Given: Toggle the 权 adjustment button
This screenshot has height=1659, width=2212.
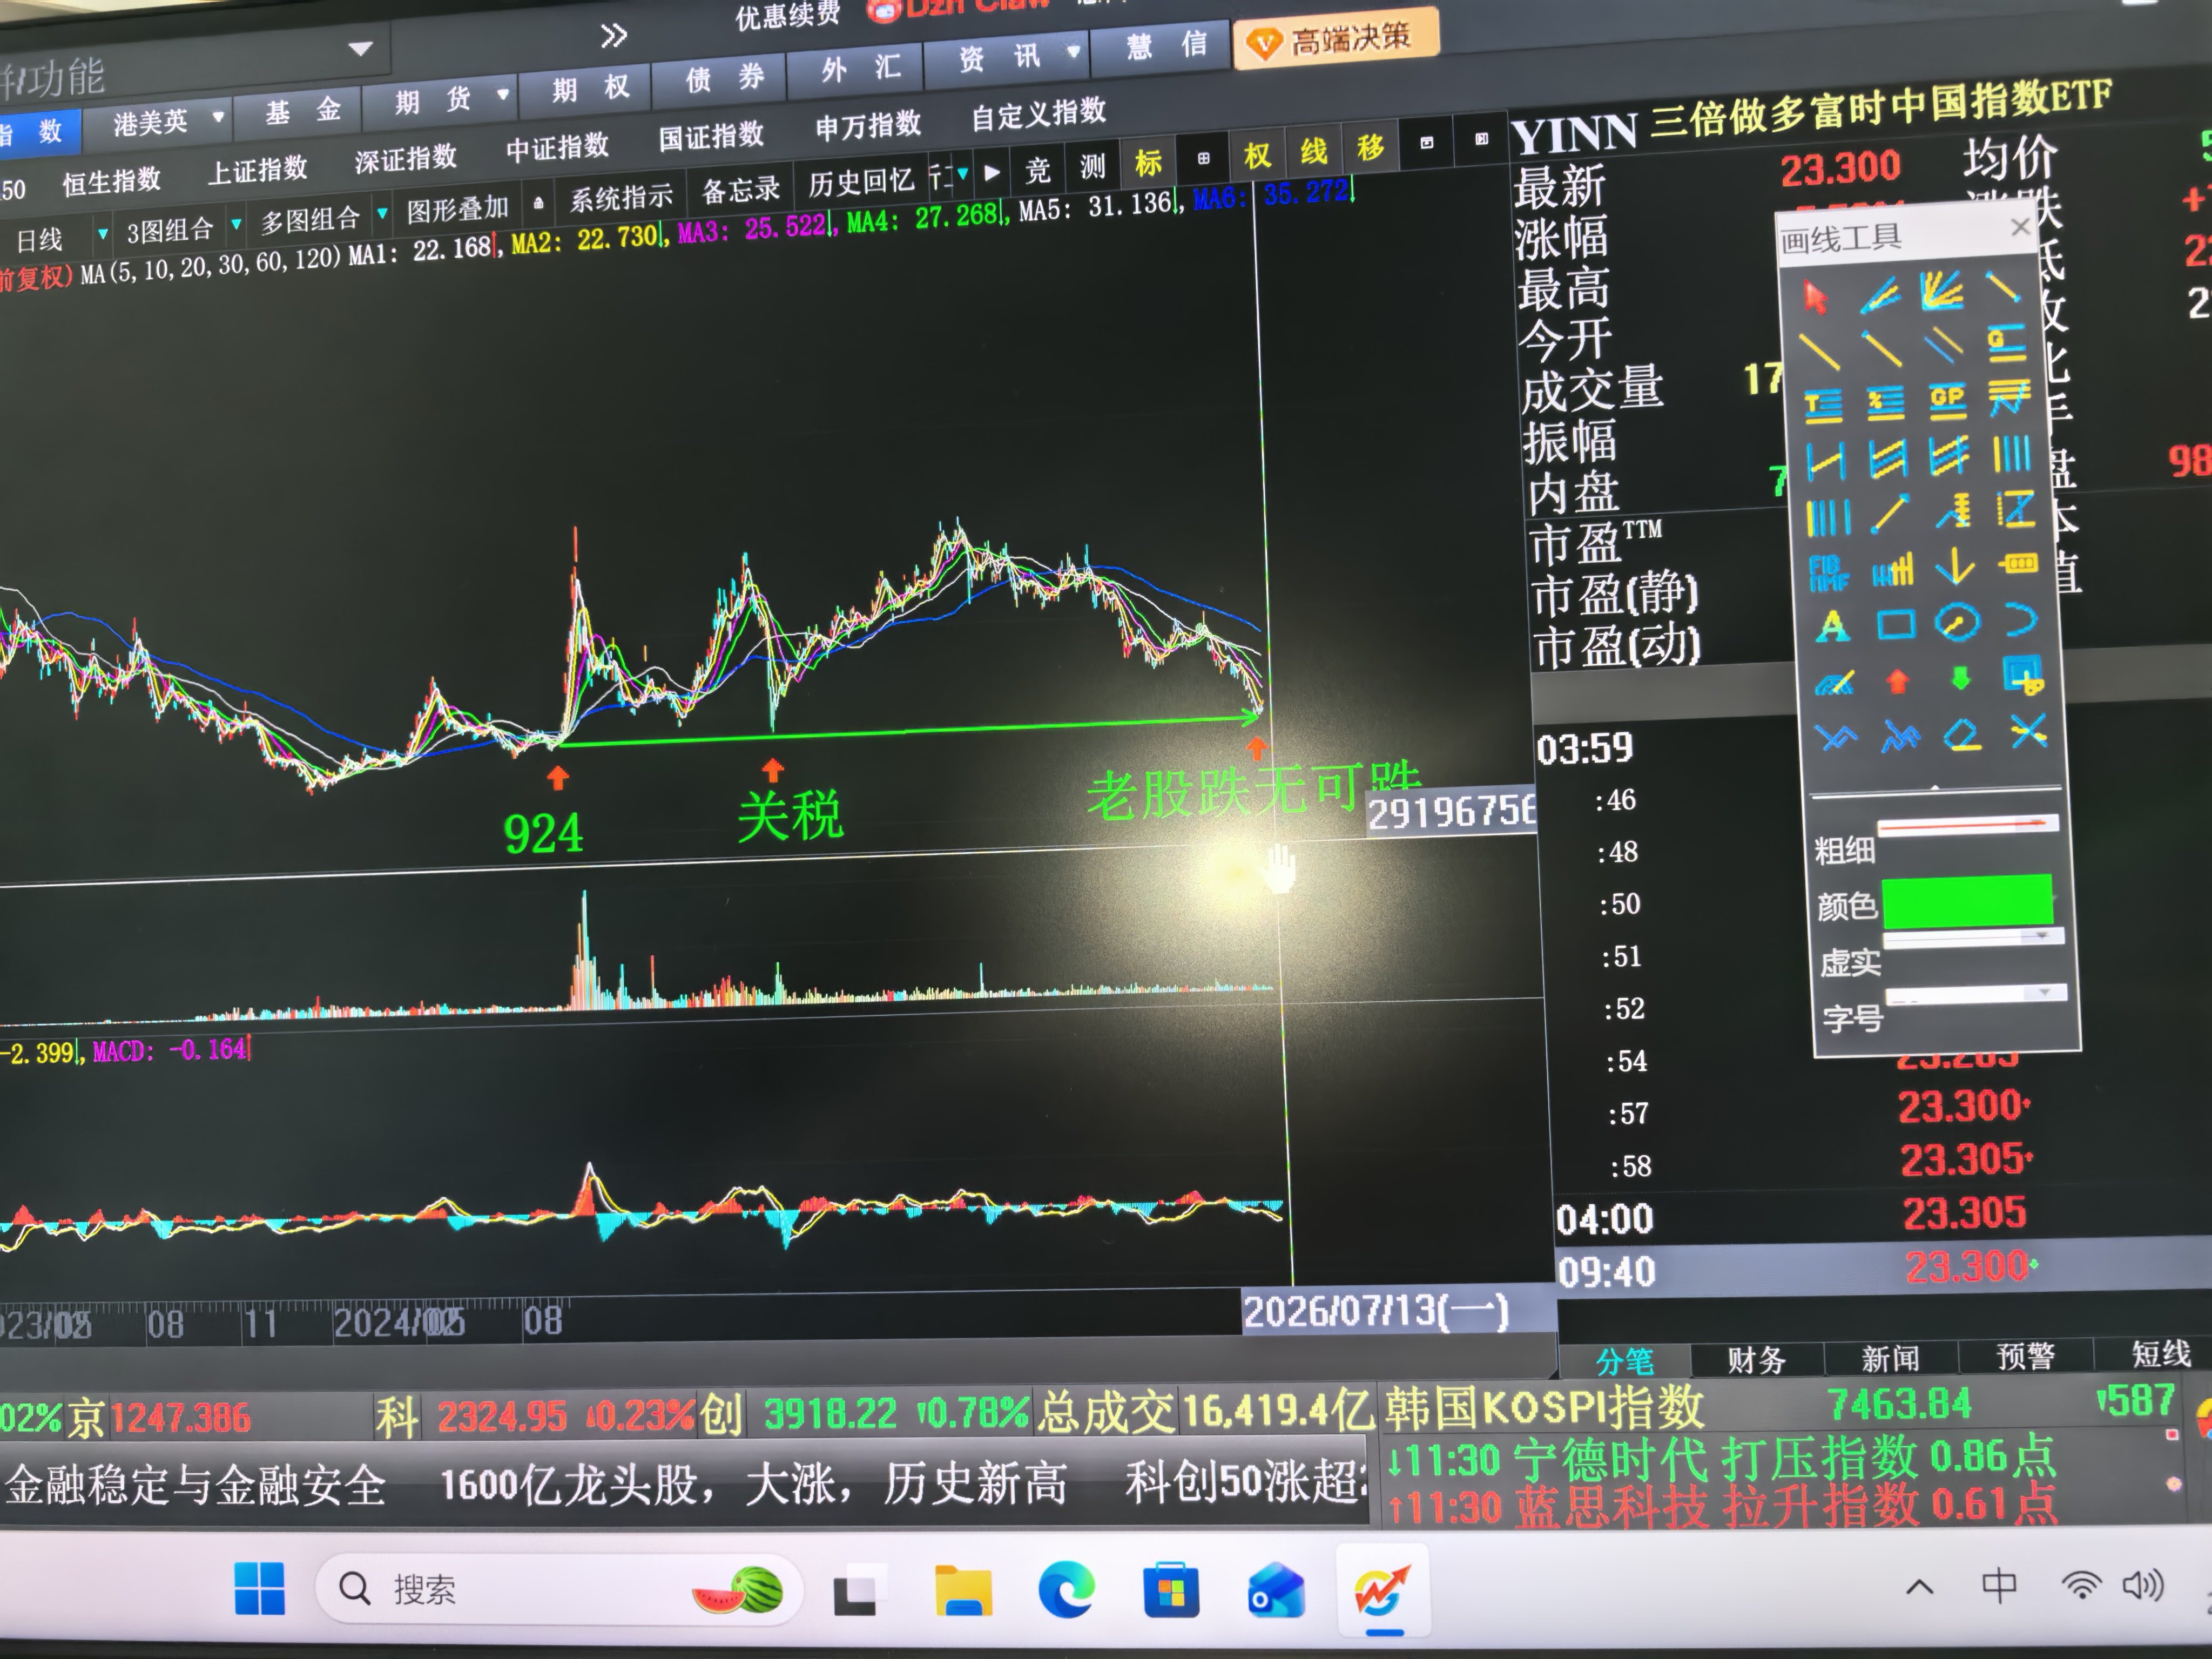Looking at the screenshot, I should point(1257,155).
